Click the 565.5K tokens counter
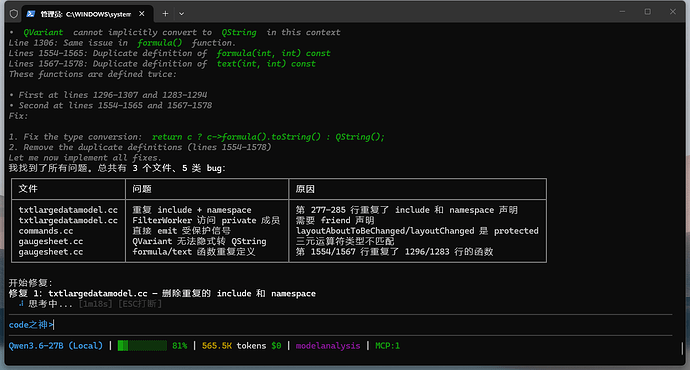690x370 pixels. coord(234,346)
